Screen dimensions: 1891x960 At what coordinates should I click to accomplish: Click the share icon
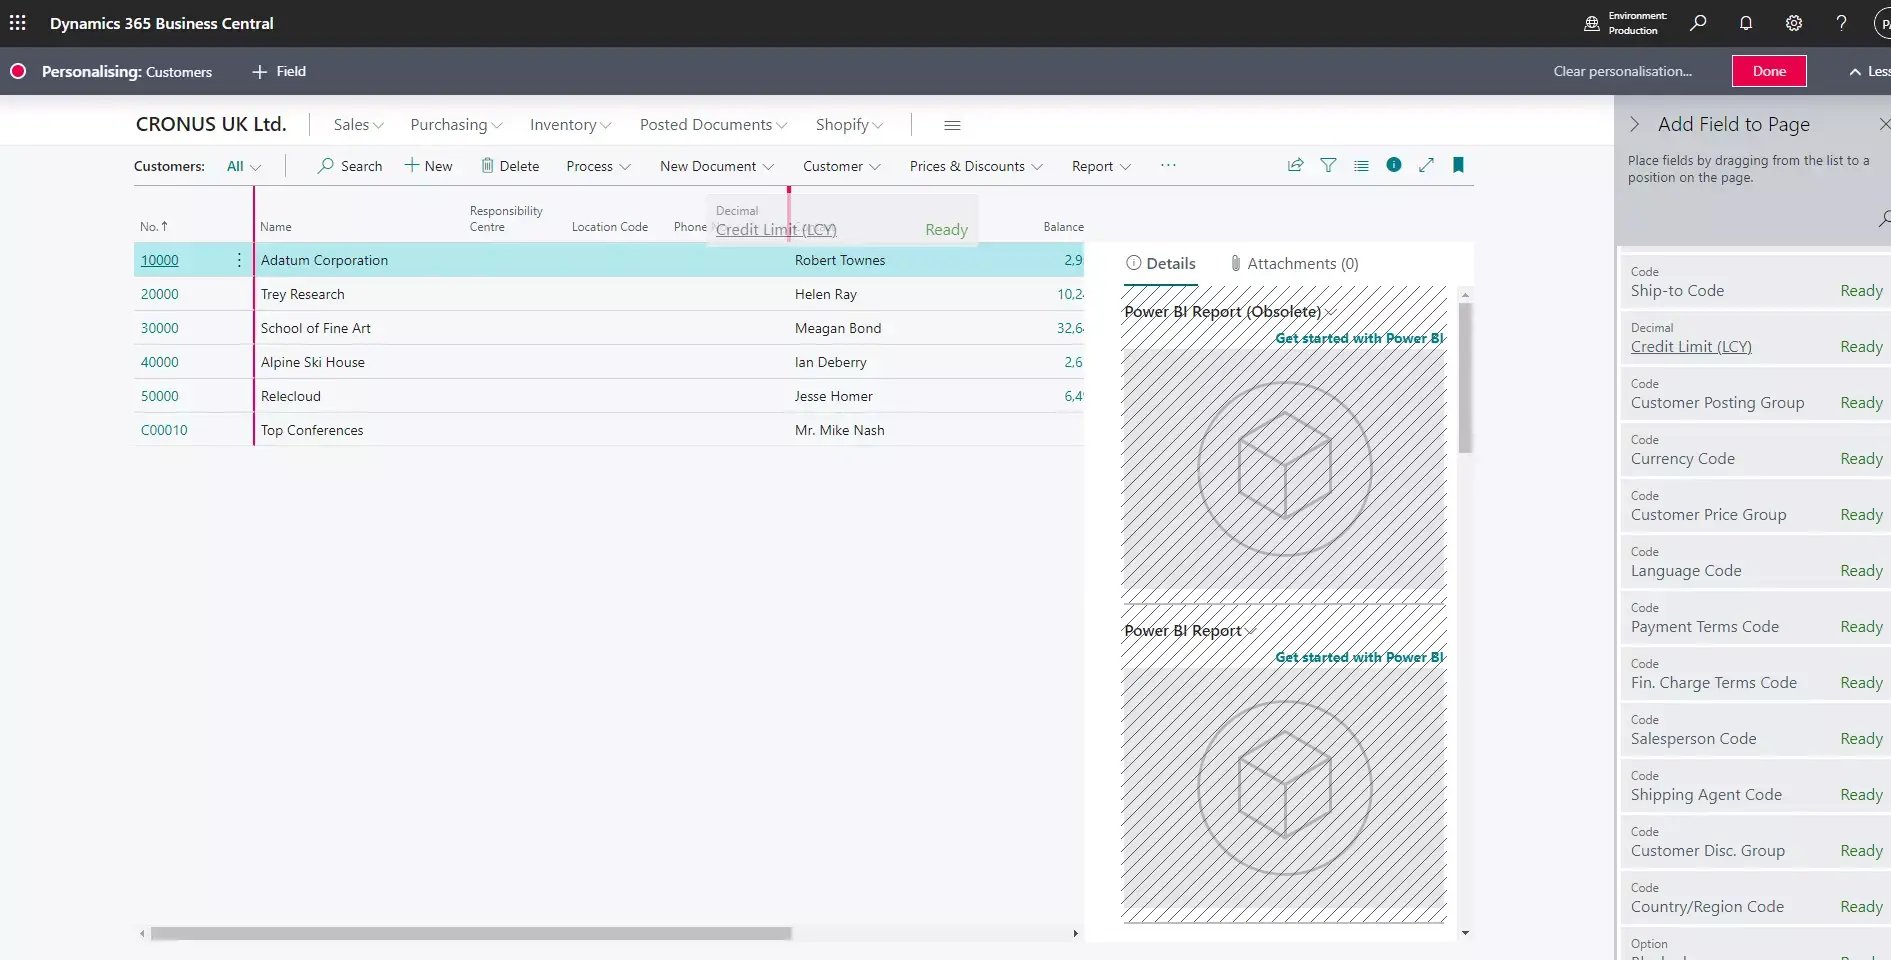(x=1295, y=165)
